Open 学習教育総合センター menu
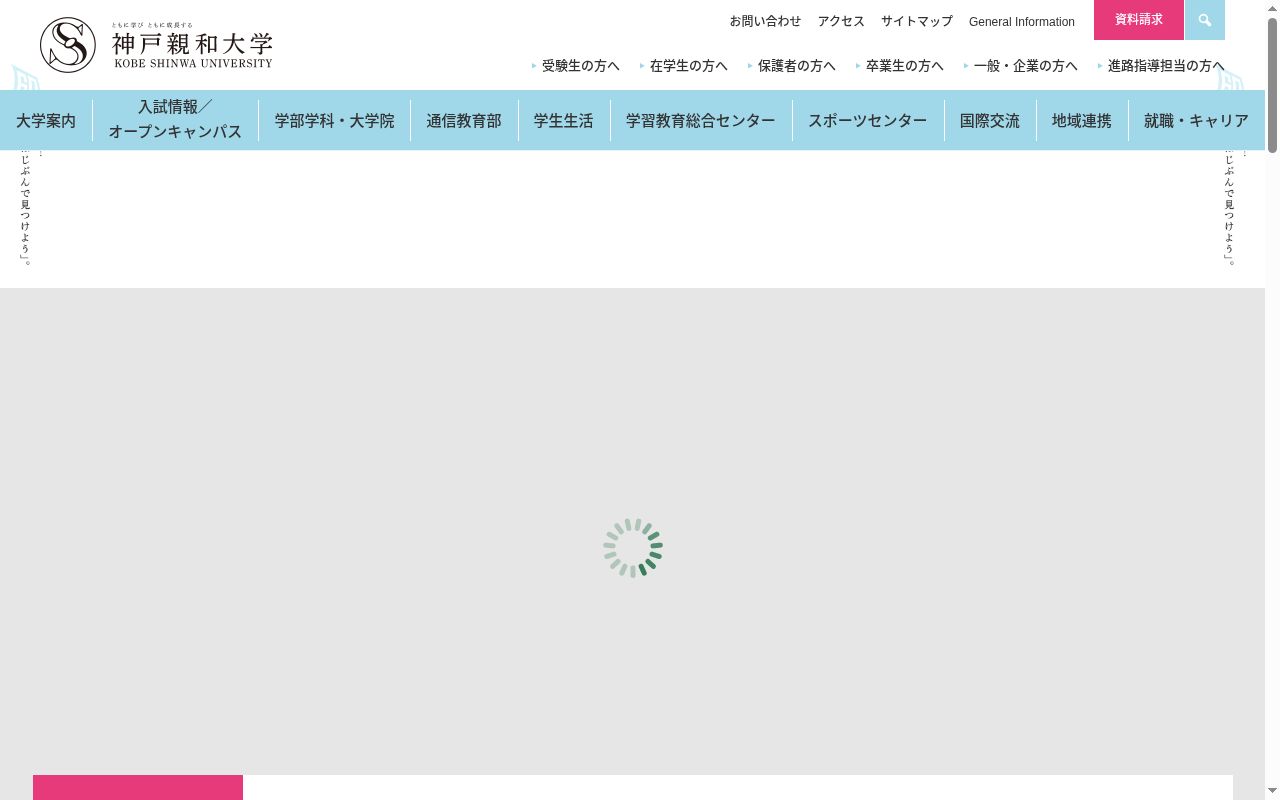This screenshot has height=800, width=1280. pos(701,120)
